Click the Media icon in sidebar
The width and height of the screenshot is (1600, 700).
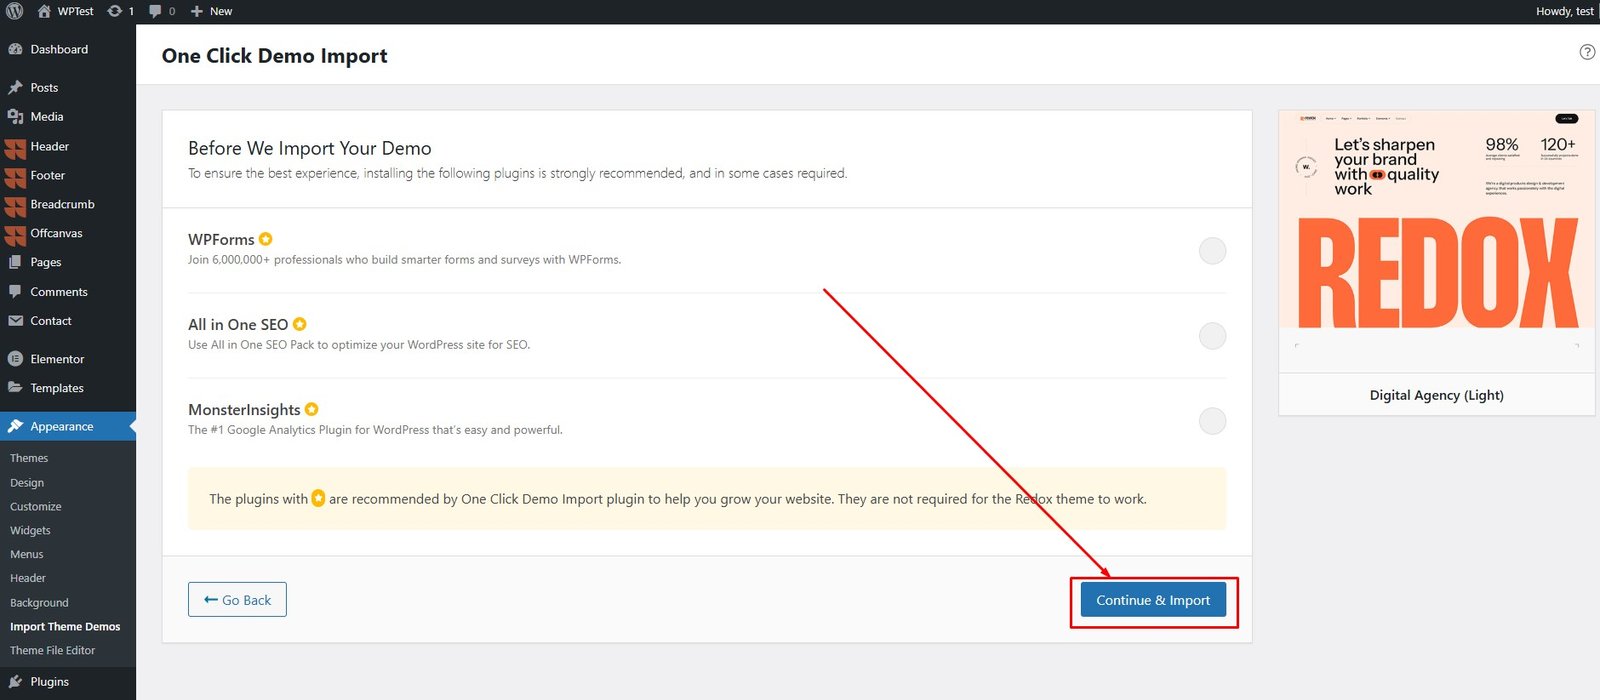(x=15, y=117)
